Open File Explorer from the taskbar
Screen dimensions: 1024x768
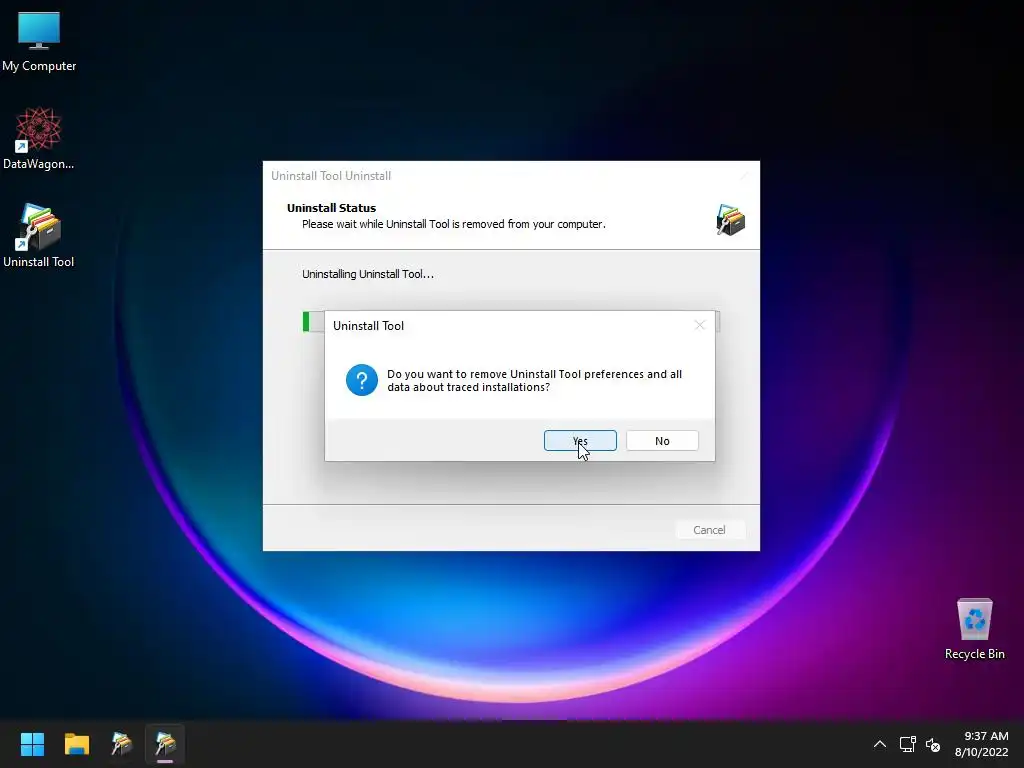tap(76, 744)
